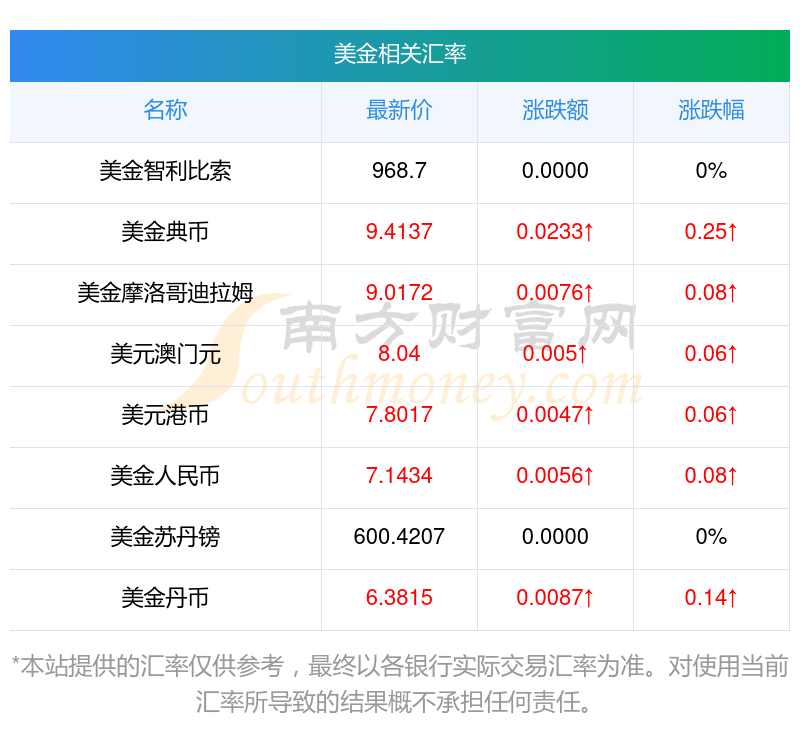Click the change value 0.0047↑
The width and height of the screenshot is (800, 733).
pos(555,415)
